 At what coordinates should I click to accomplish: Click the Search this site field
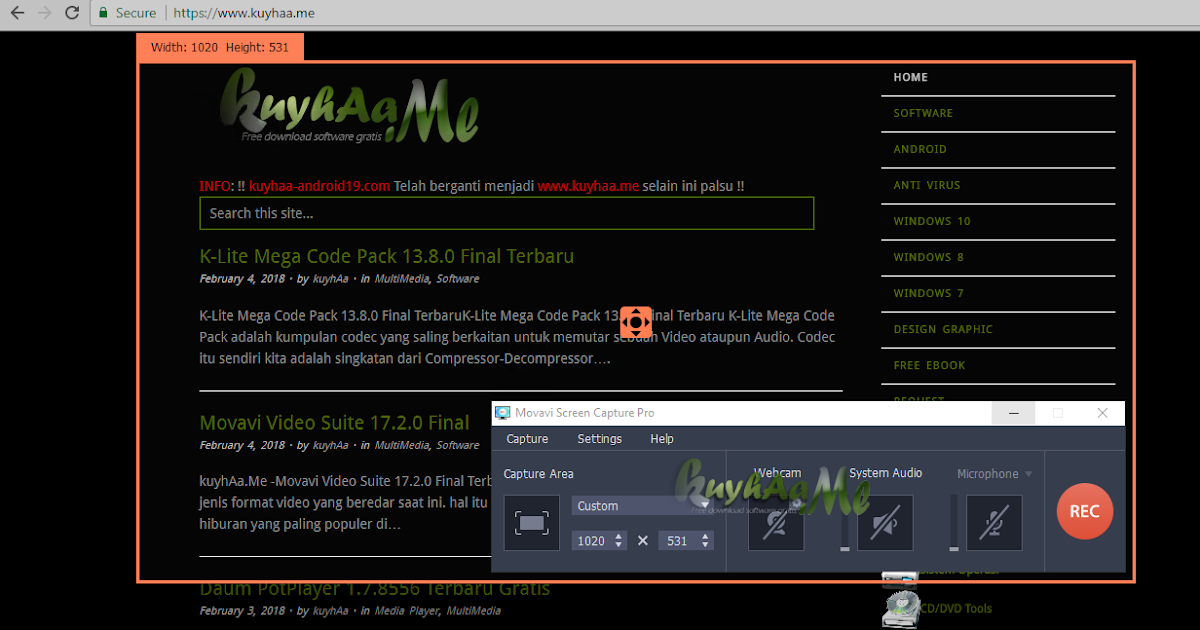tap(507, 213)
